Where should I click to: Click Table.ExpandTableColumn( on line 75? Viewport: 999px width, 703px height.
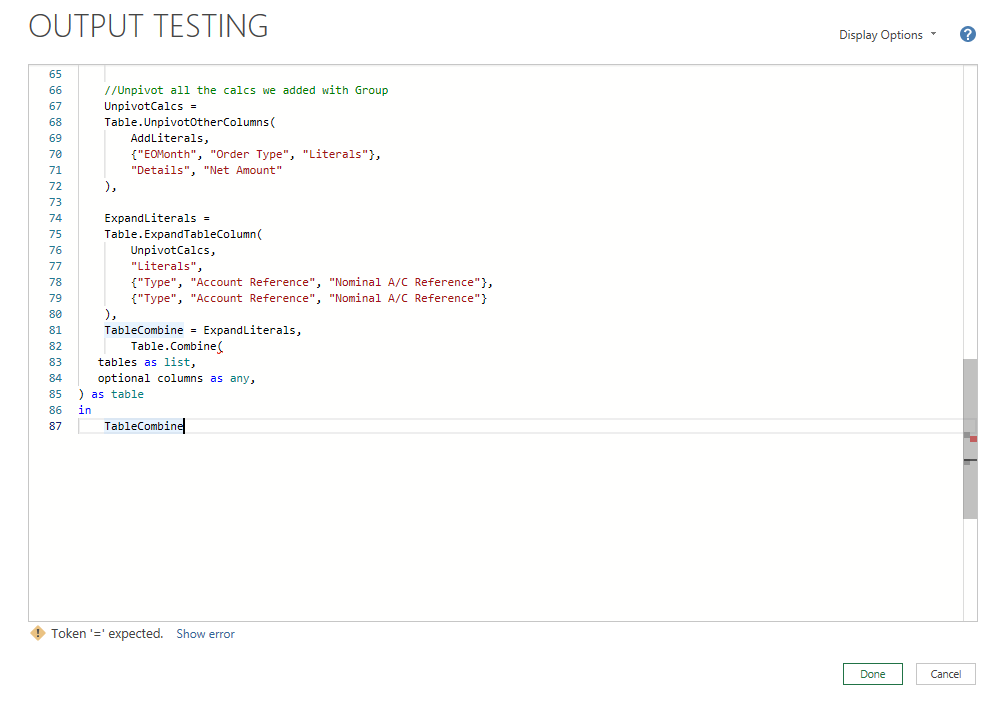(183, 234)
